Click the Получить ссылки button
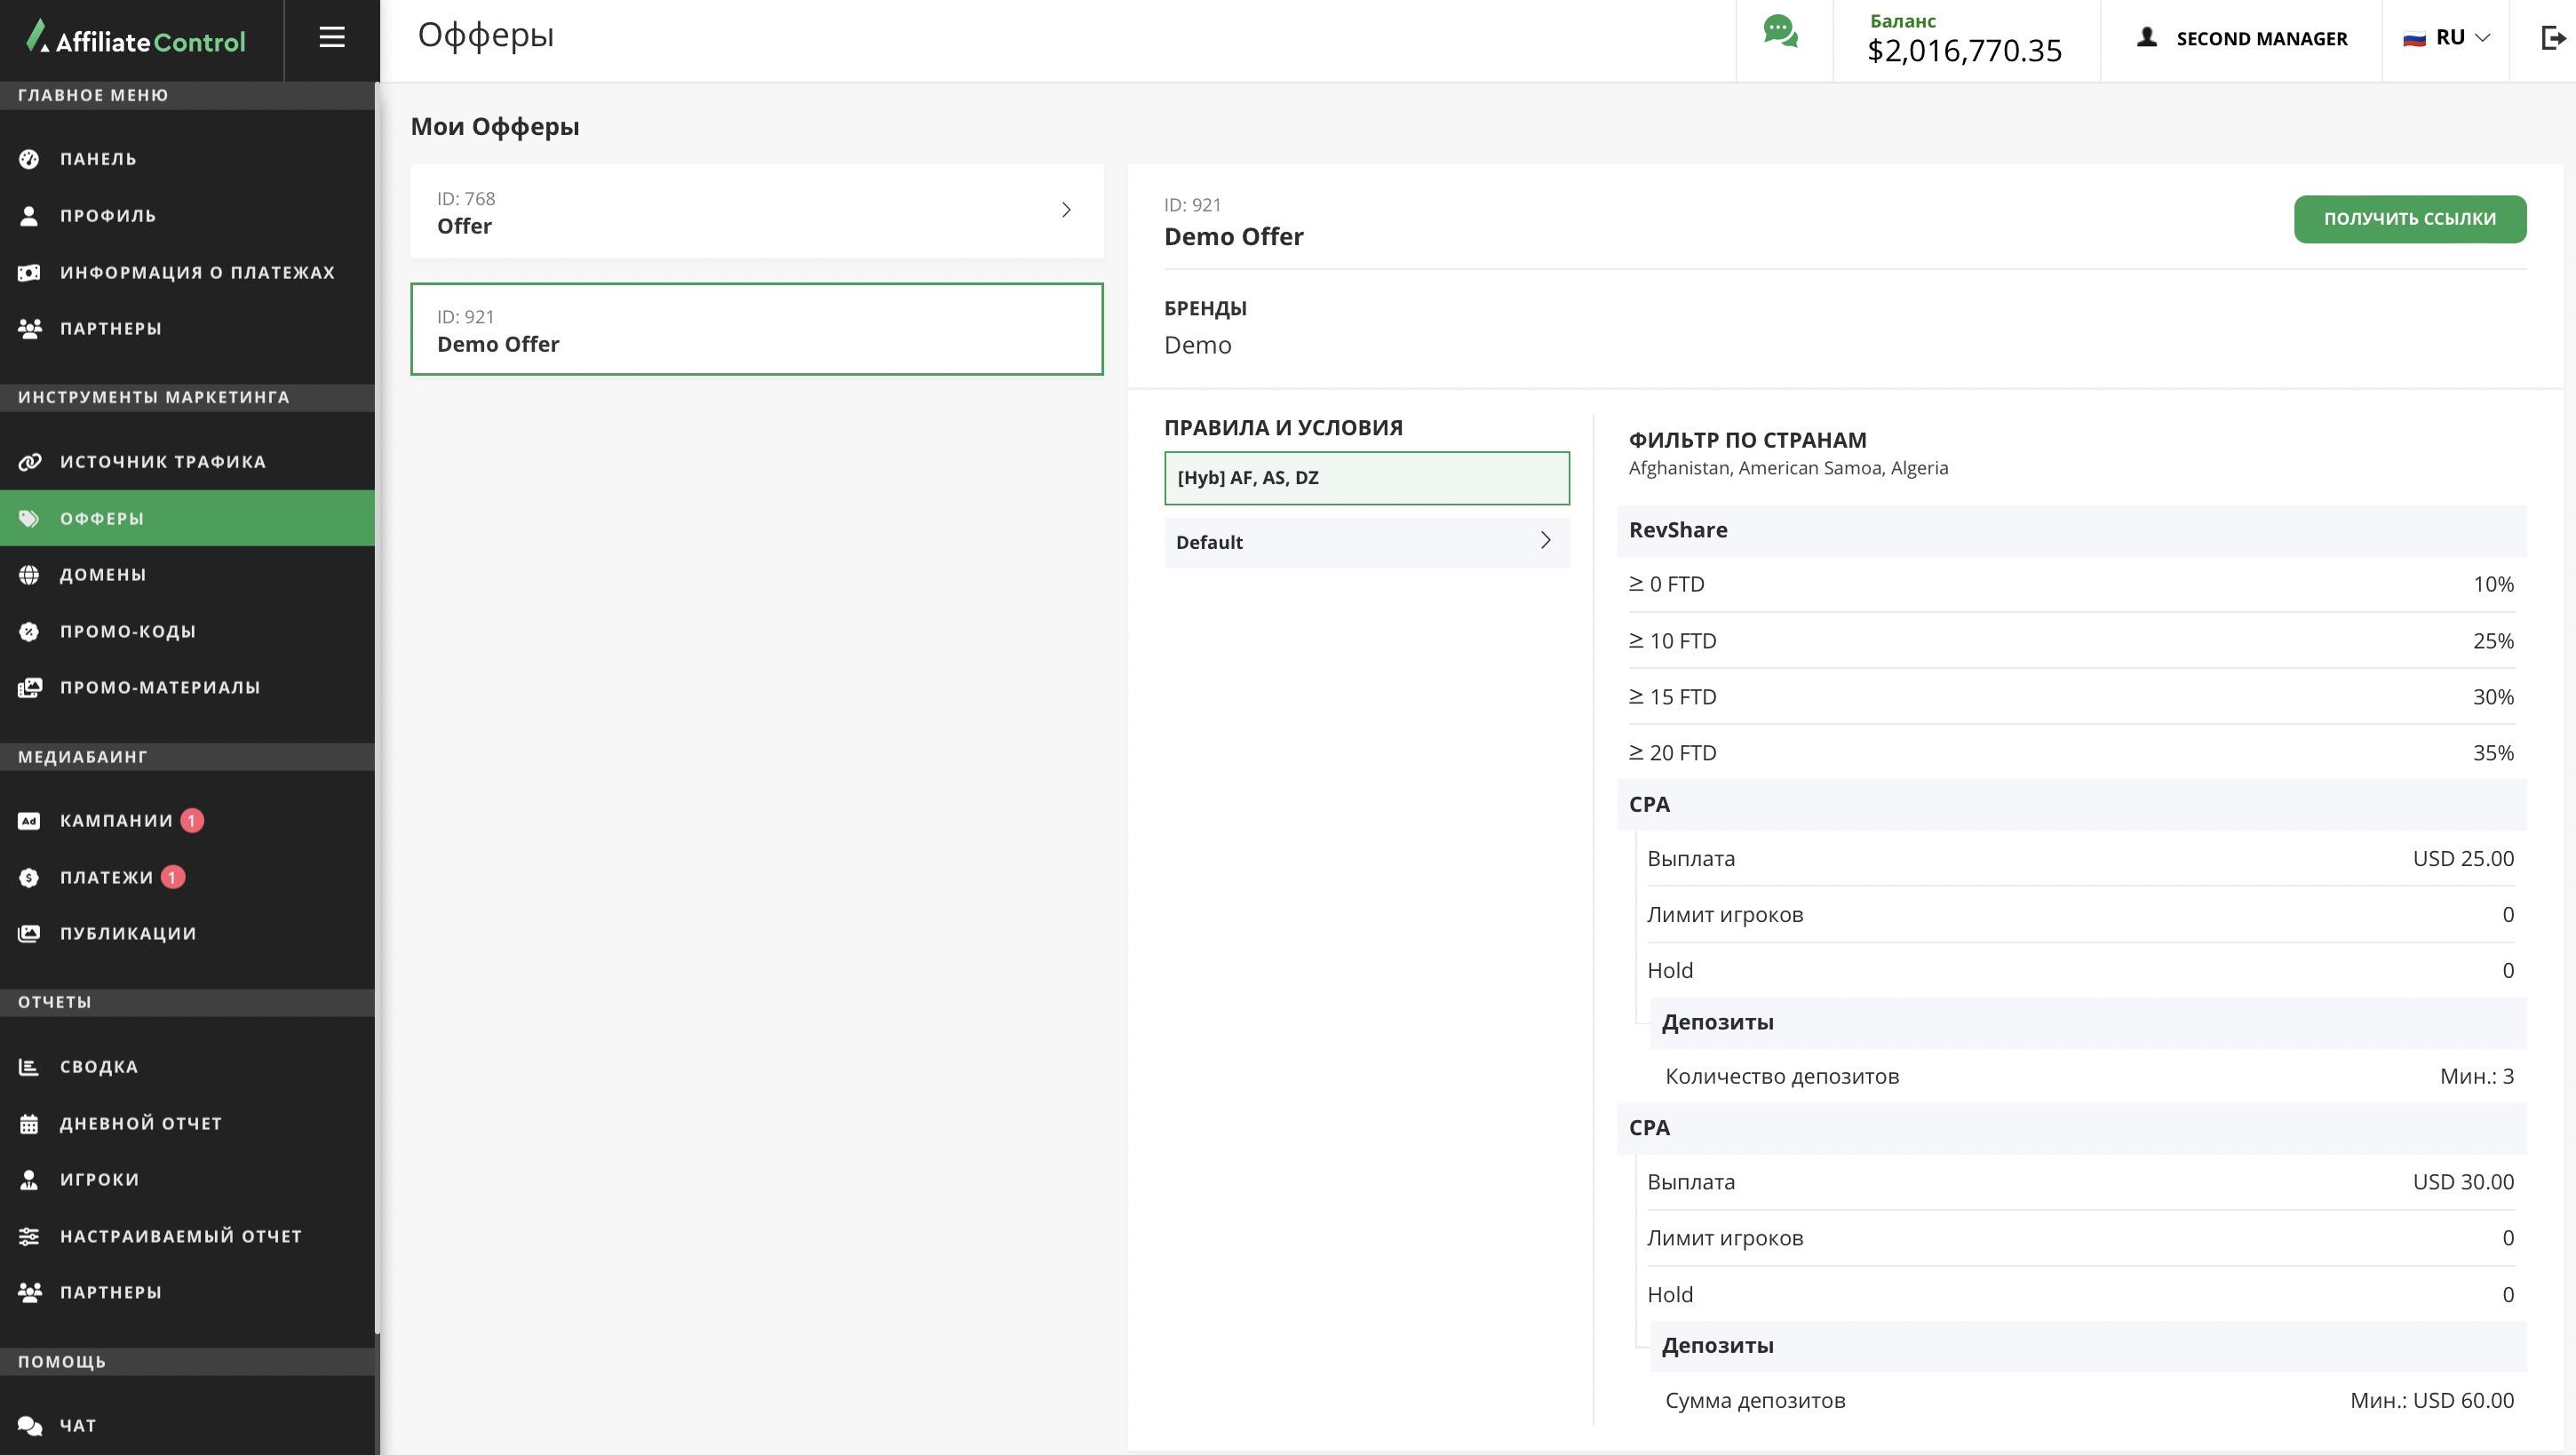The height and width of the screenshot is (1455, 2576). [x=2409, y=219]
